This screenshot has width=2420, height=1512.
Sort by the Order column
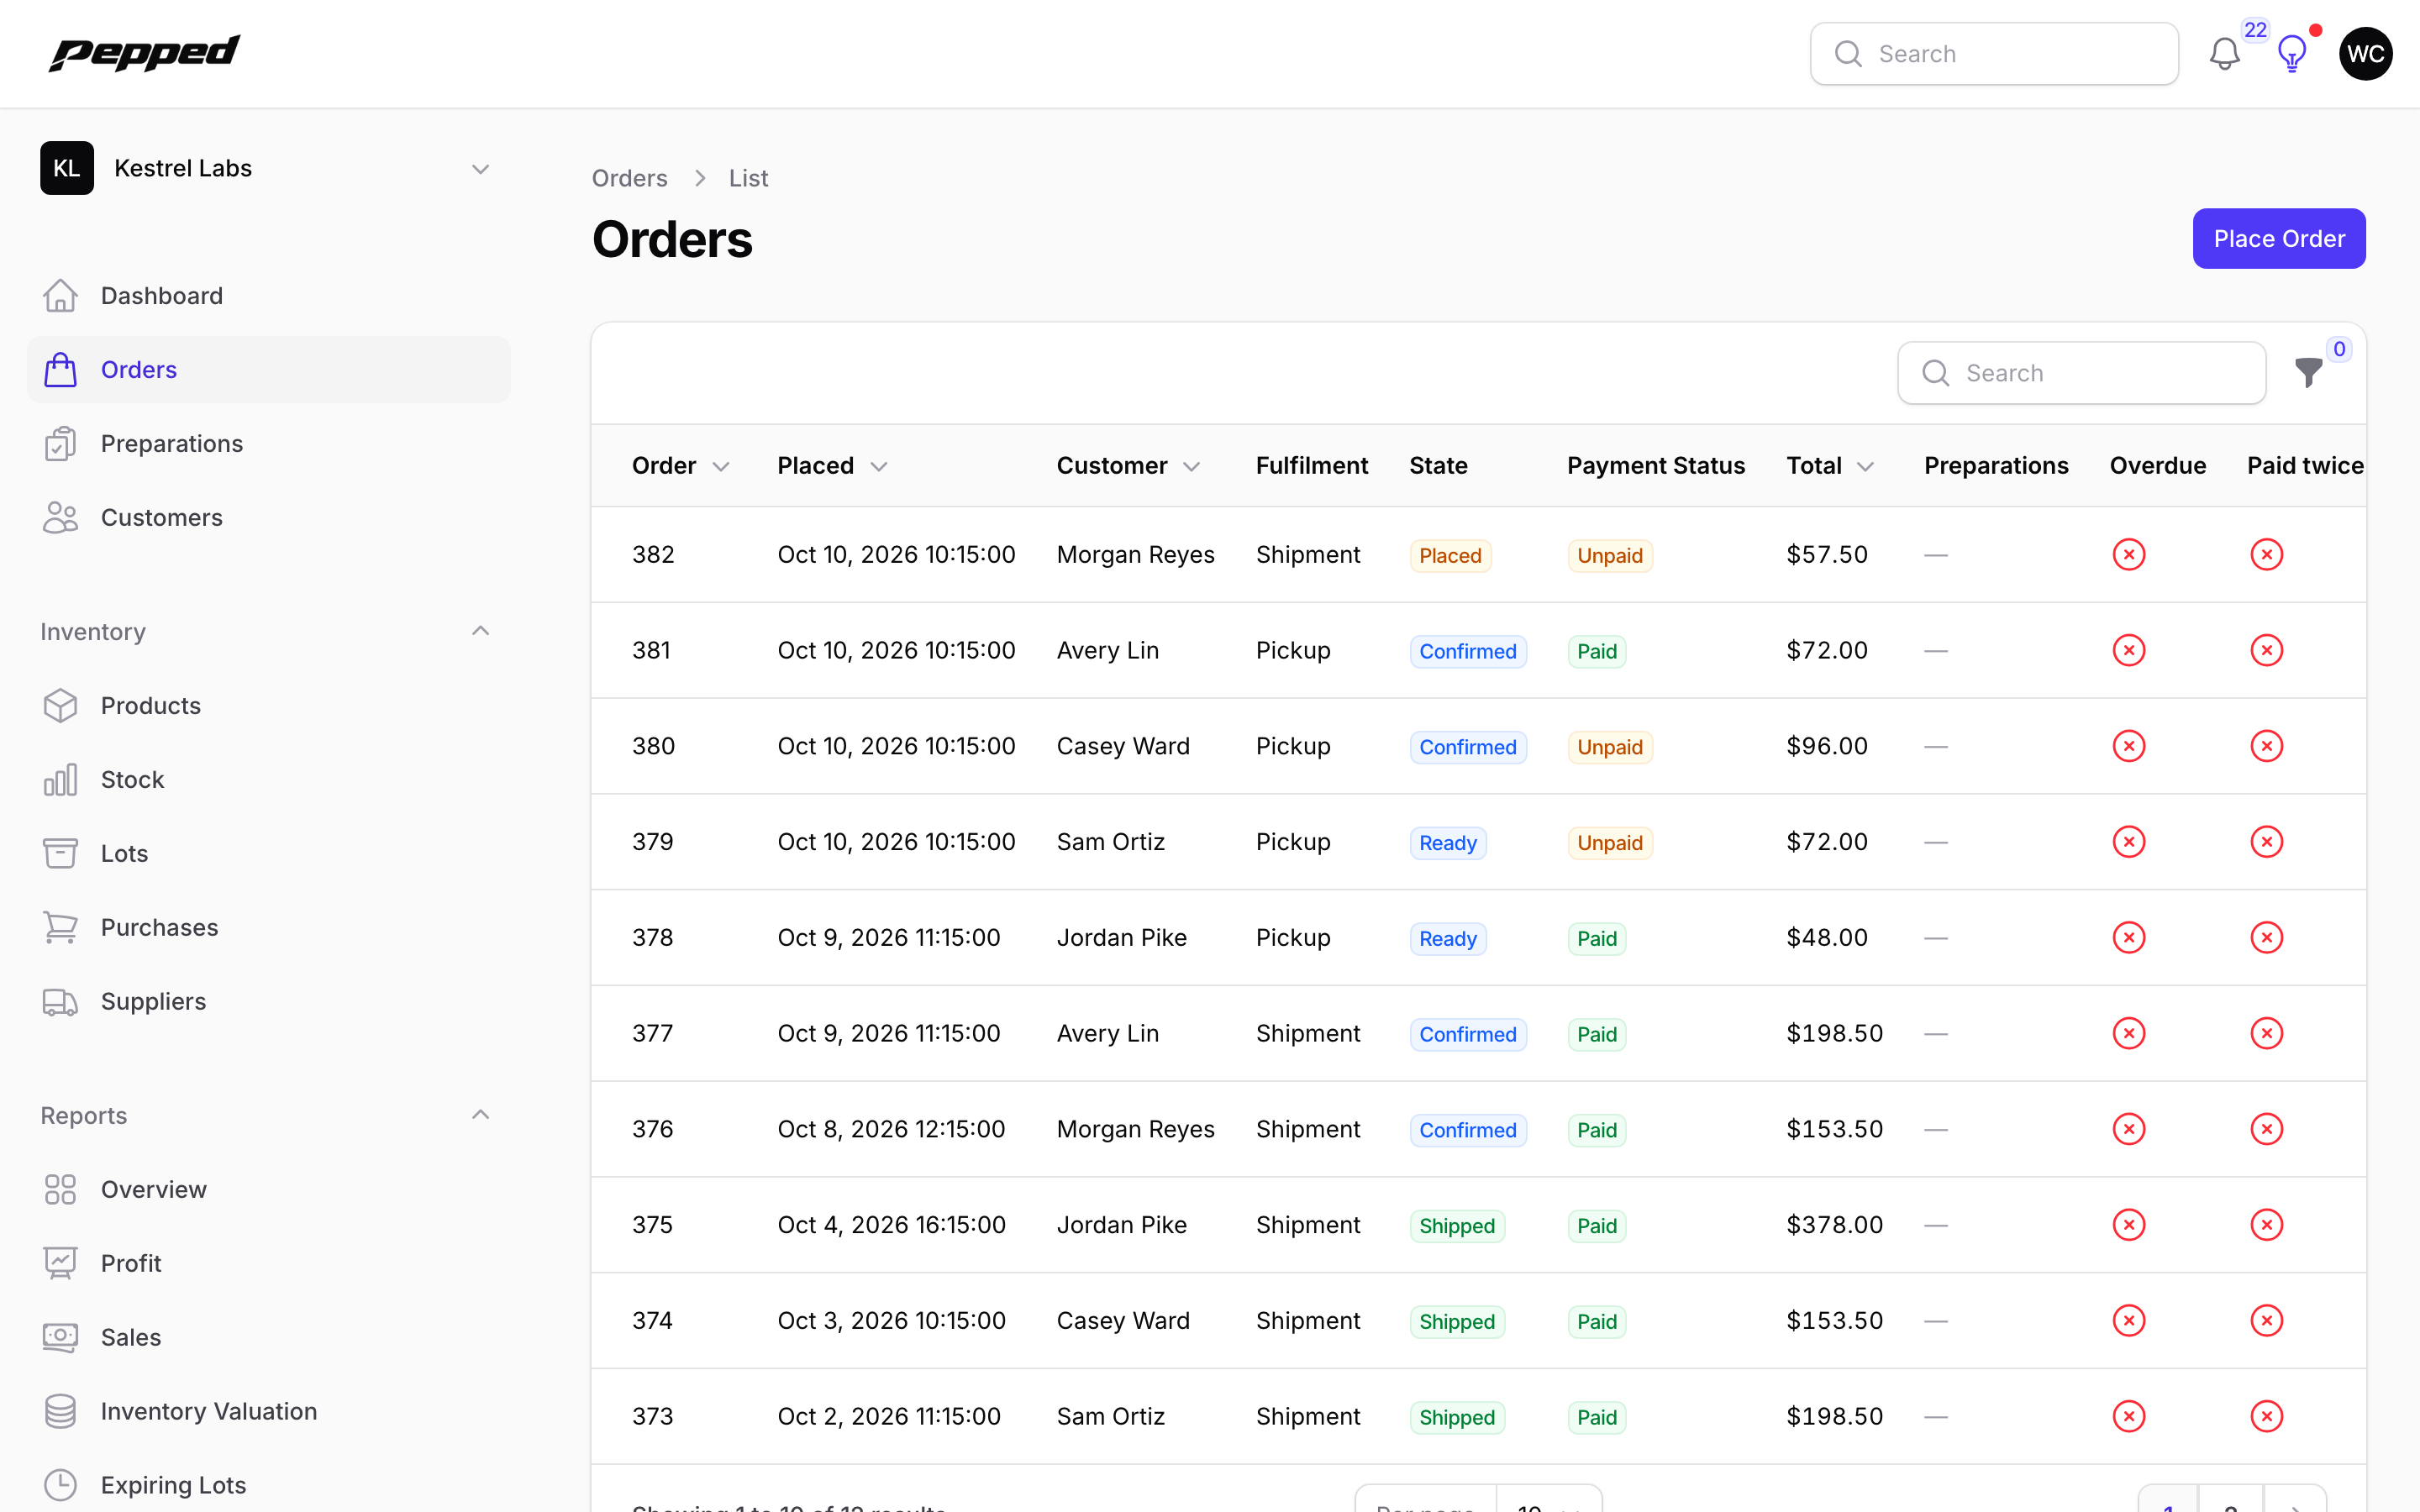[681, 466]
